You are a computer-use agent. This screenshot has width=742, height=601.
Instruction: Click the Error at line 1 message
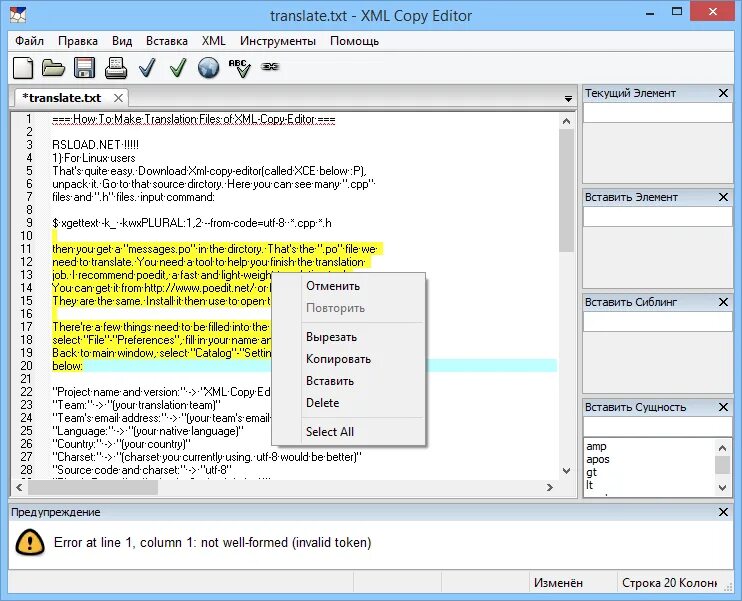[212, 542]
